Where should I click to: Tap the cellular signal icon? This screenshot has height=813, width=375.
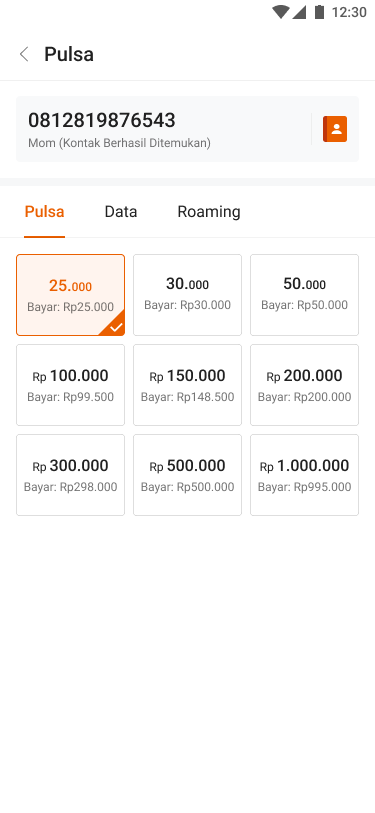(299, 12)
